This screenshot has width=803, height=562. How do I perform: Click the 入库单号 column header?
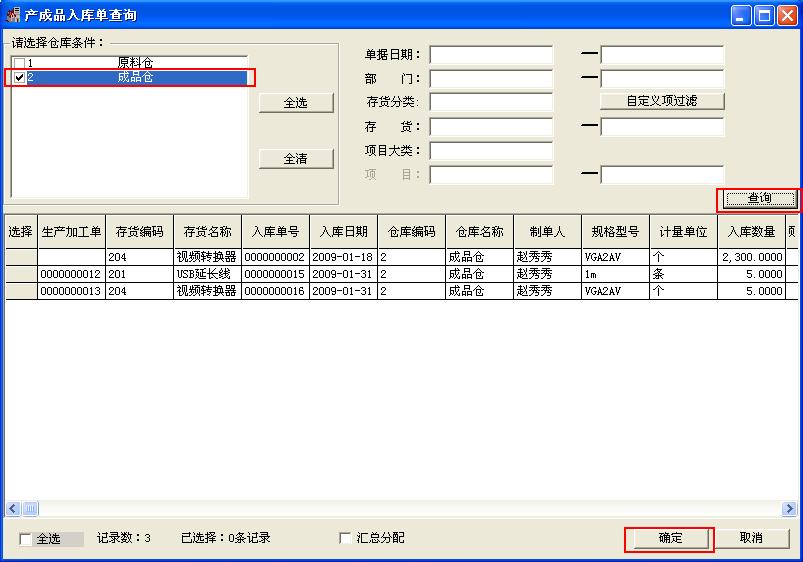pos(276,232)
